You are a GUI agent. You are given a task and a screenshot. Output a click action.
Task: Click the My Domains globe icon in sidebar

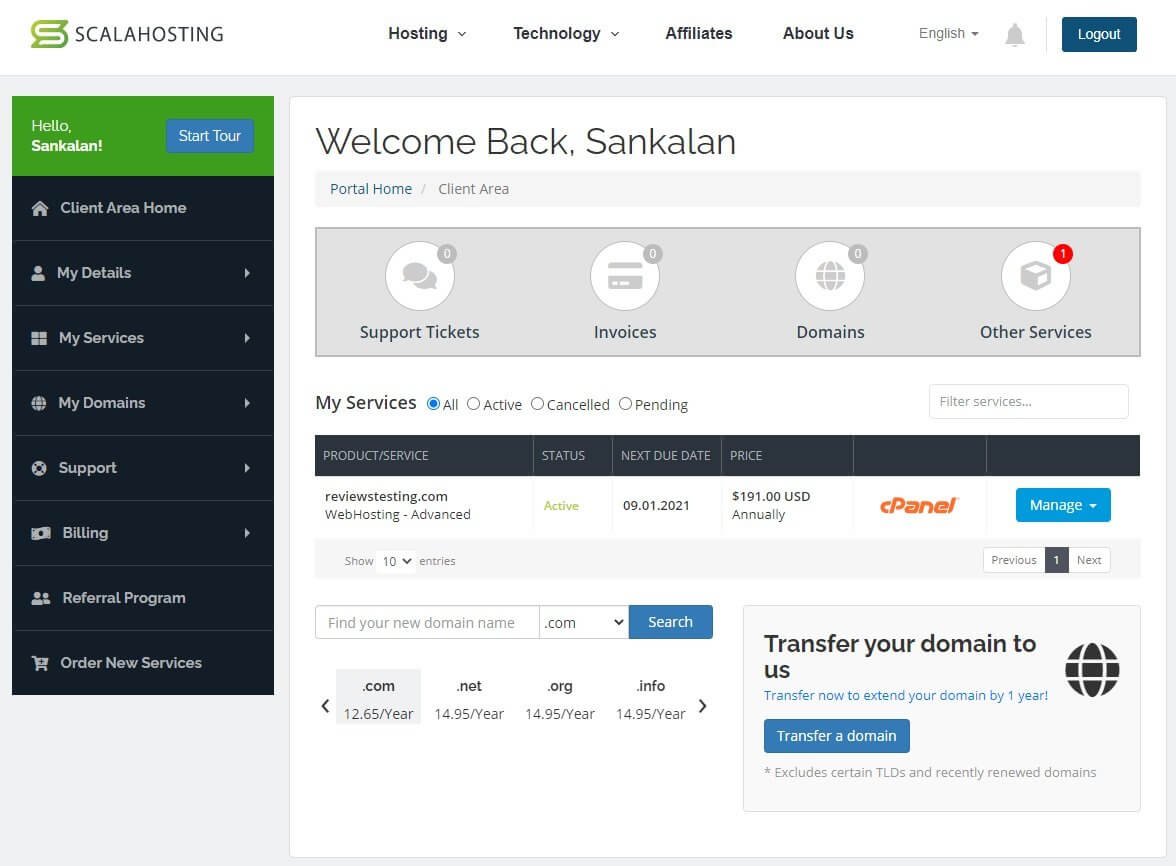coord(39,403)
